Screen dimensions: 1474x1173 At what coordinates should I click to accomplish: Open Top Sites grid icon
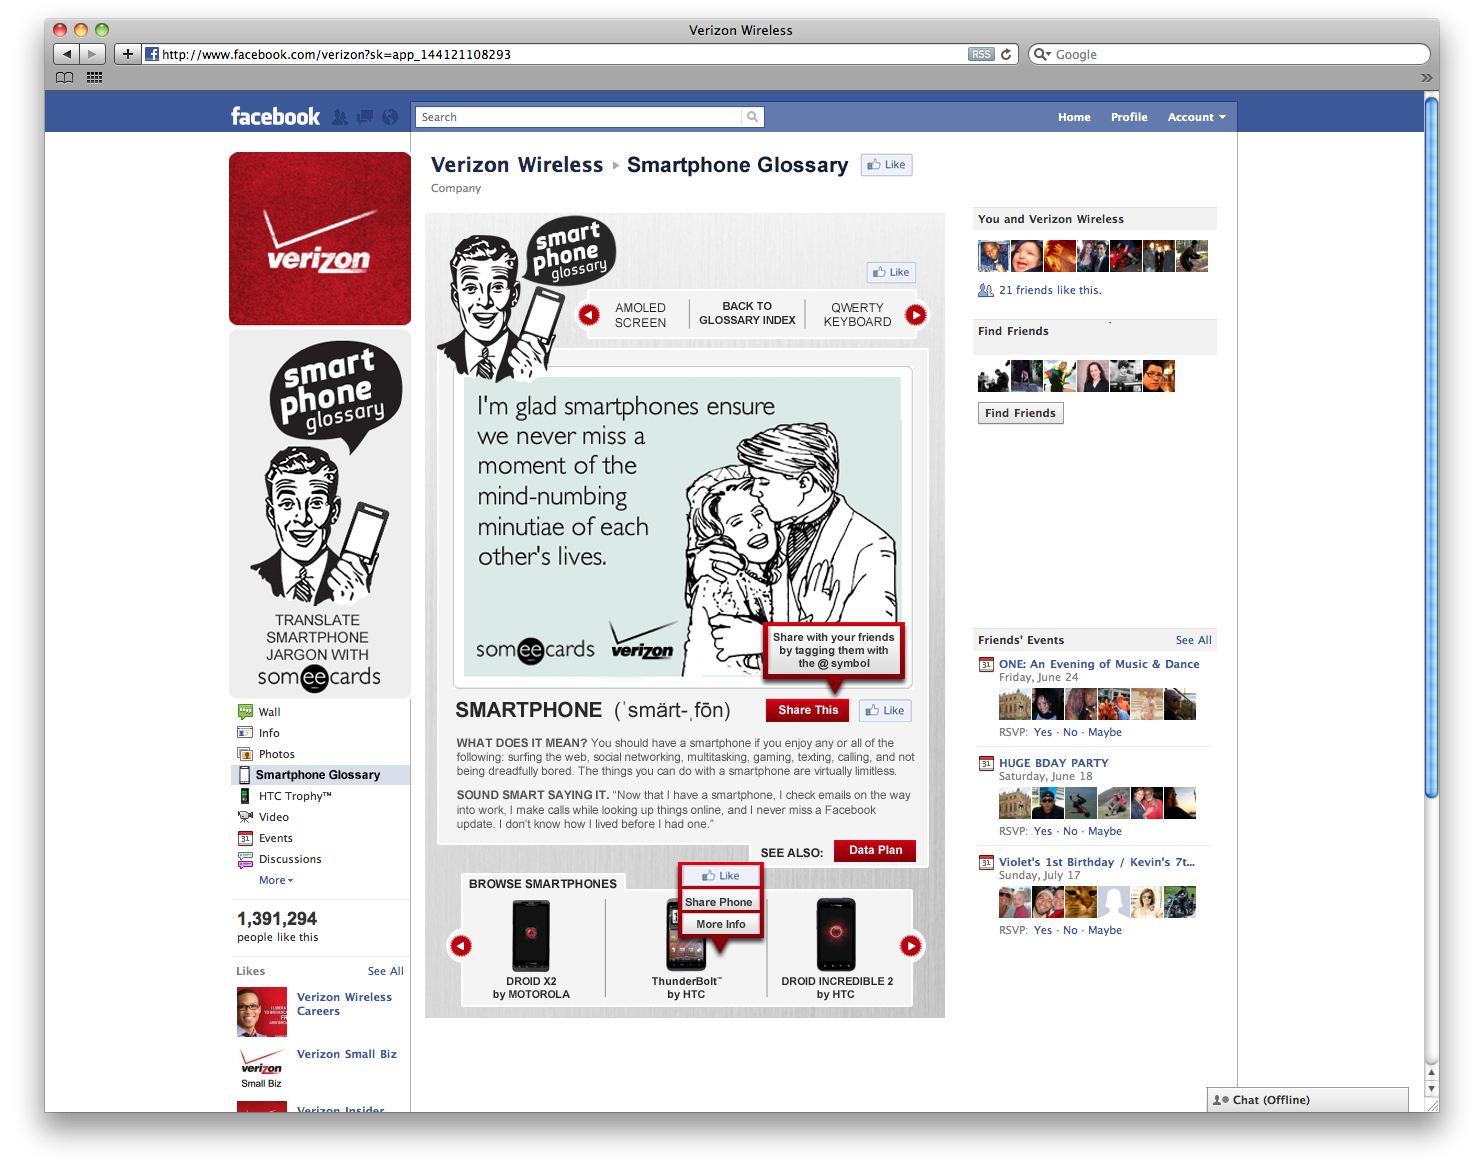tap(95, 77)
